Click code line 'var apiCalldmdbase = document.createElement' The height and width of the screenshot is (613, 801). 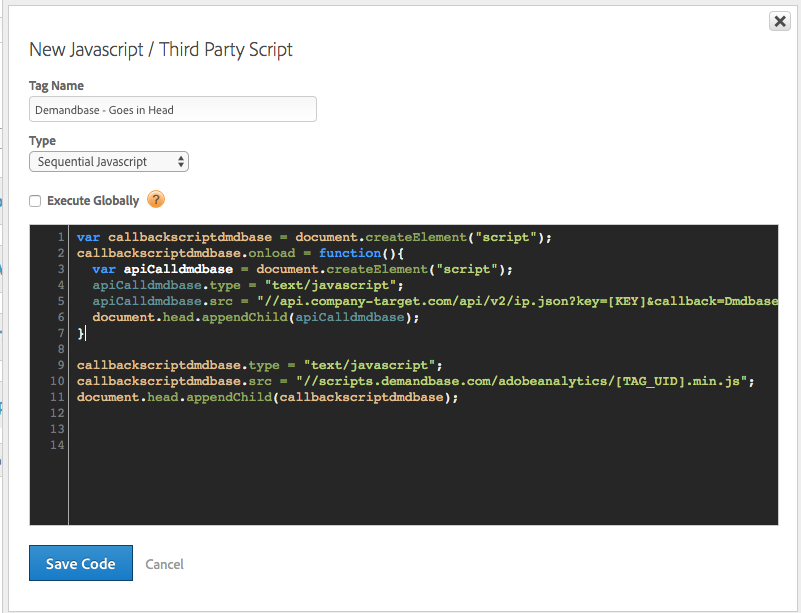coord(302,269)
